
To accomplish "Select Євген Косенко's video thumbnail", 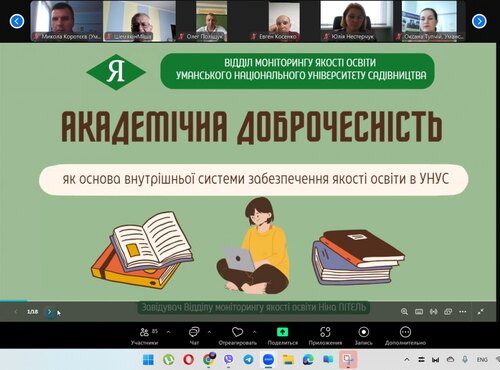I will (x=284, y=21).
